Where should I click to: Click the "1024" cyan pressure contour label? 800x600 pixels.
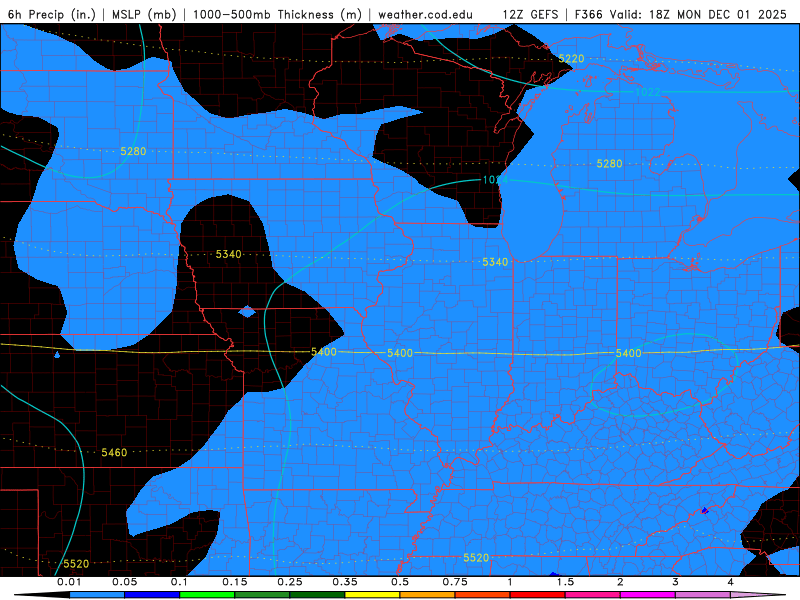495,180
